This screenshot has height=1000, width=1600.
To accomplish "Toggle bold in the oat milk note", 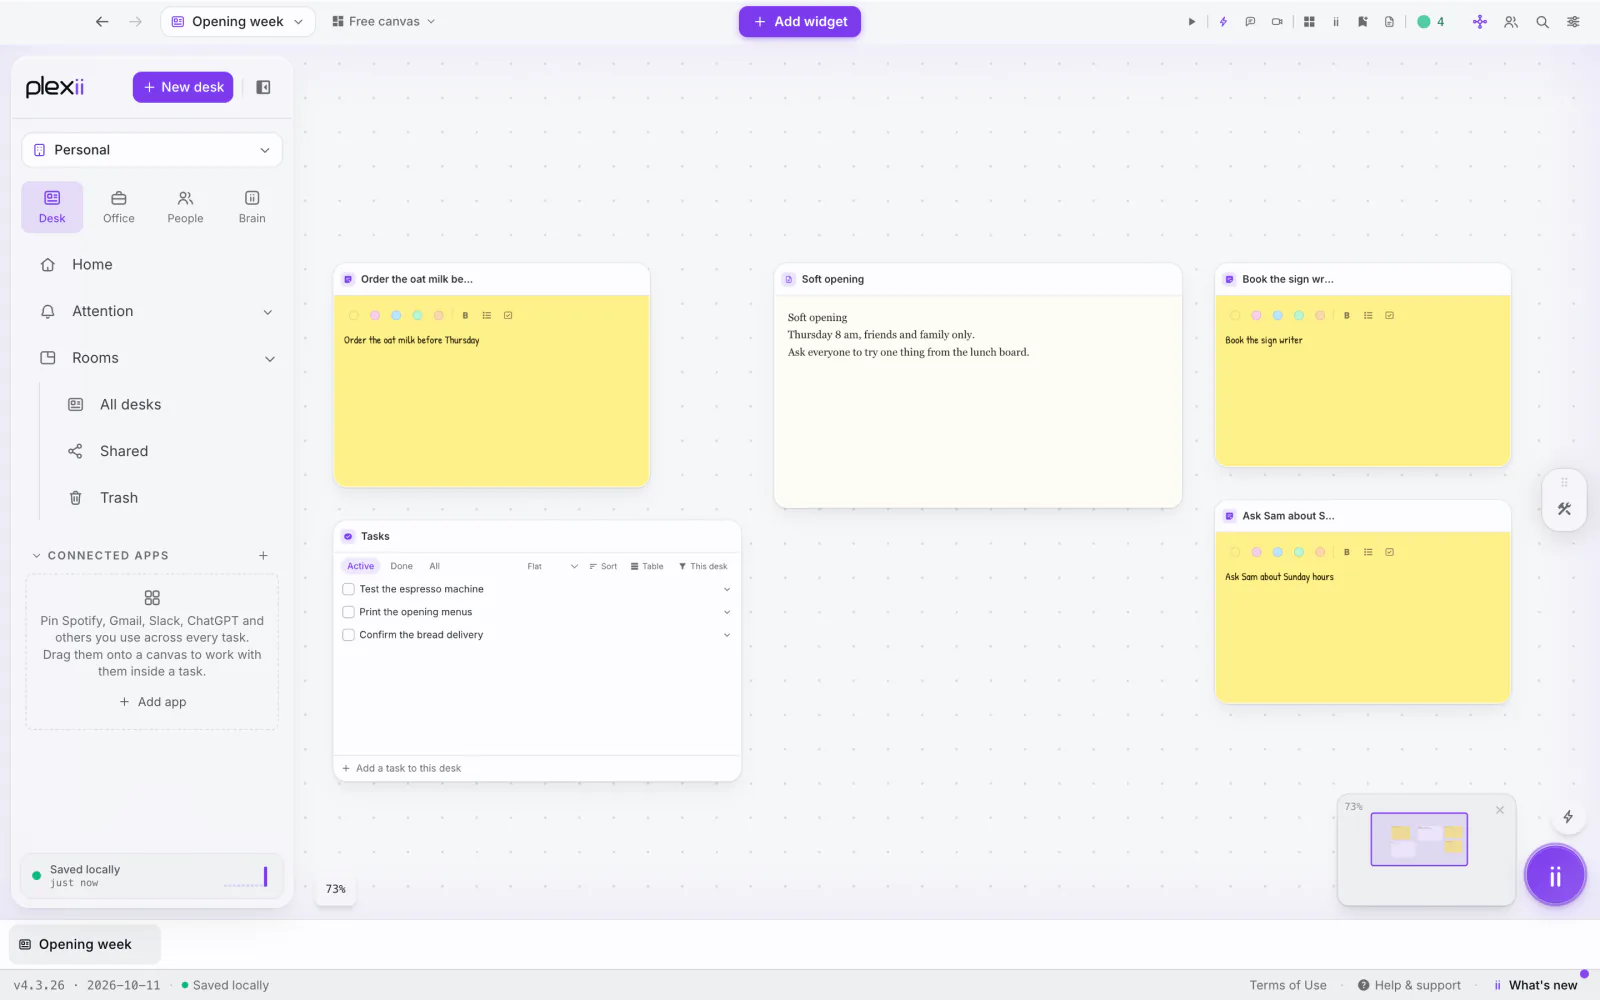I will [x=465, y=316].
